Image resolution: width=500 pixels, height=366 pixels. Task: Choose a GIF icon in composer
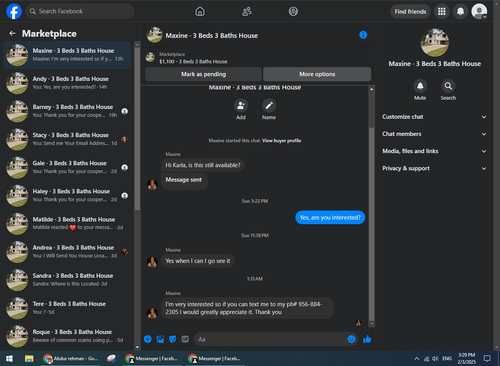[x=185, y=339]
